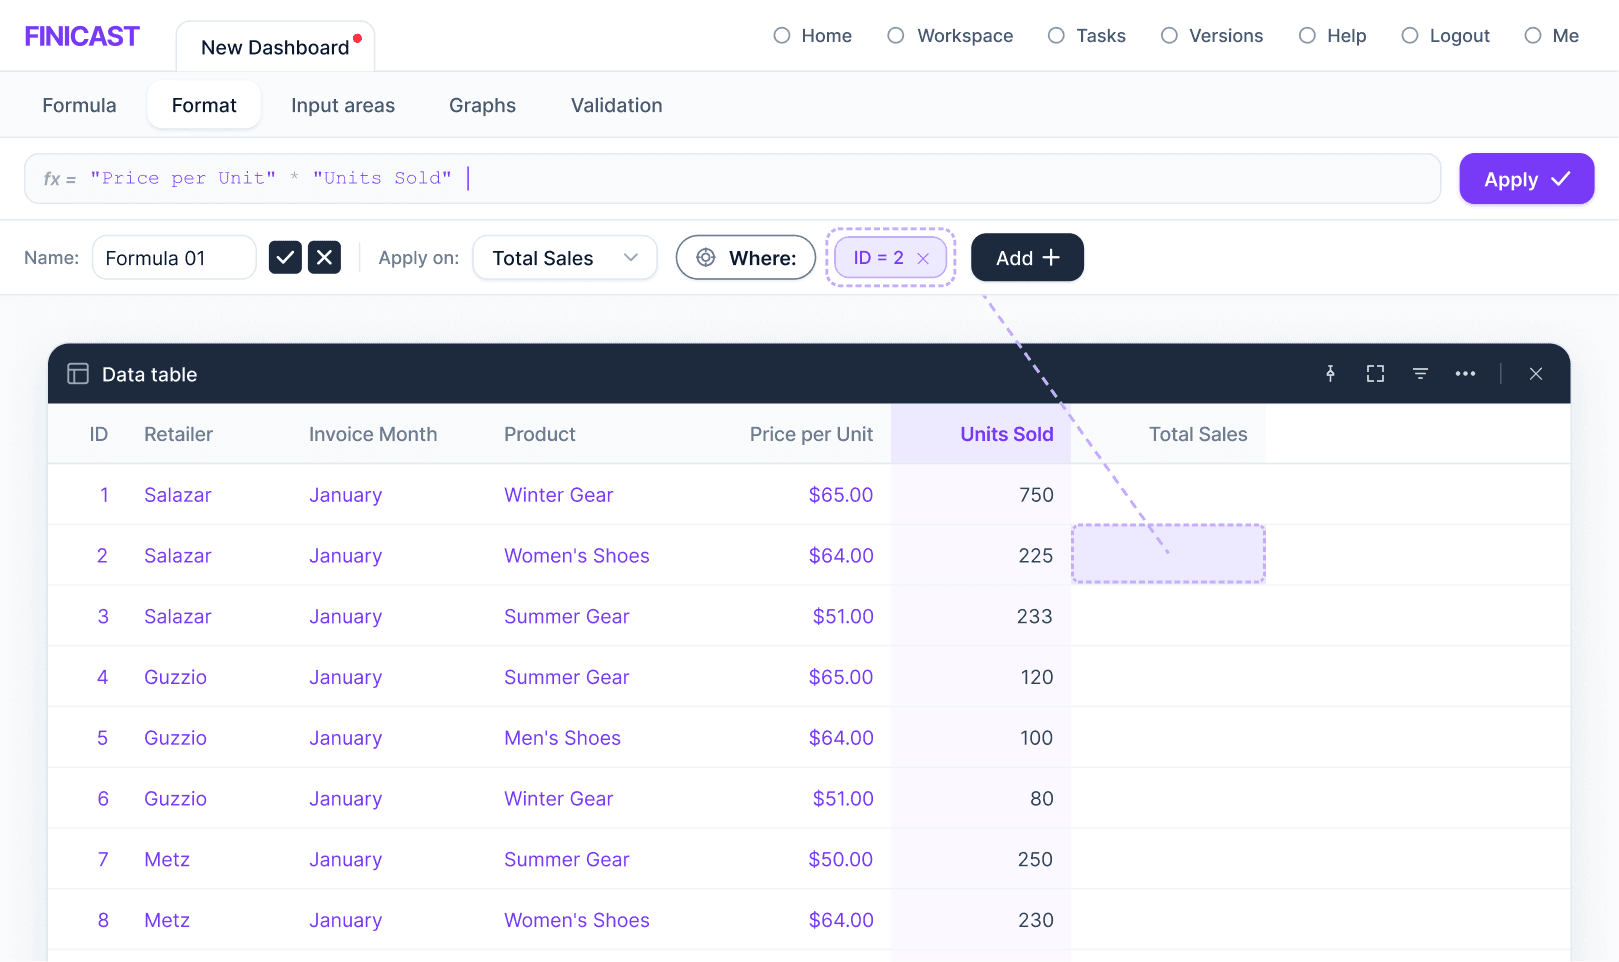Viewport: 1619px width, 962px height.
Task: Click the Retailer column header
Action: [178, 434]
